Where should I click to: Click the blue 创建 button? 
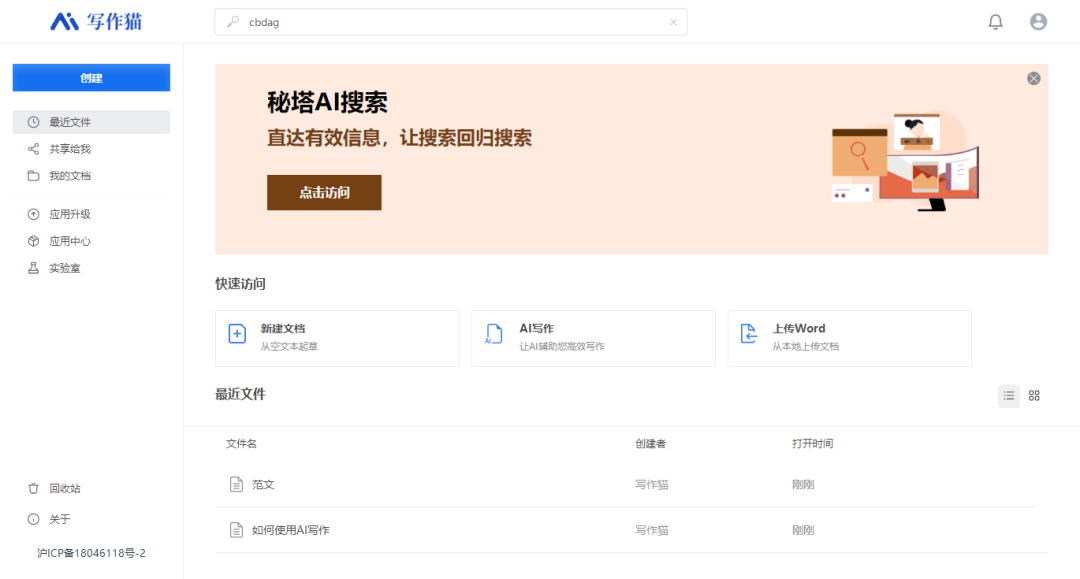pyautogui.click(x=91, y=78)
